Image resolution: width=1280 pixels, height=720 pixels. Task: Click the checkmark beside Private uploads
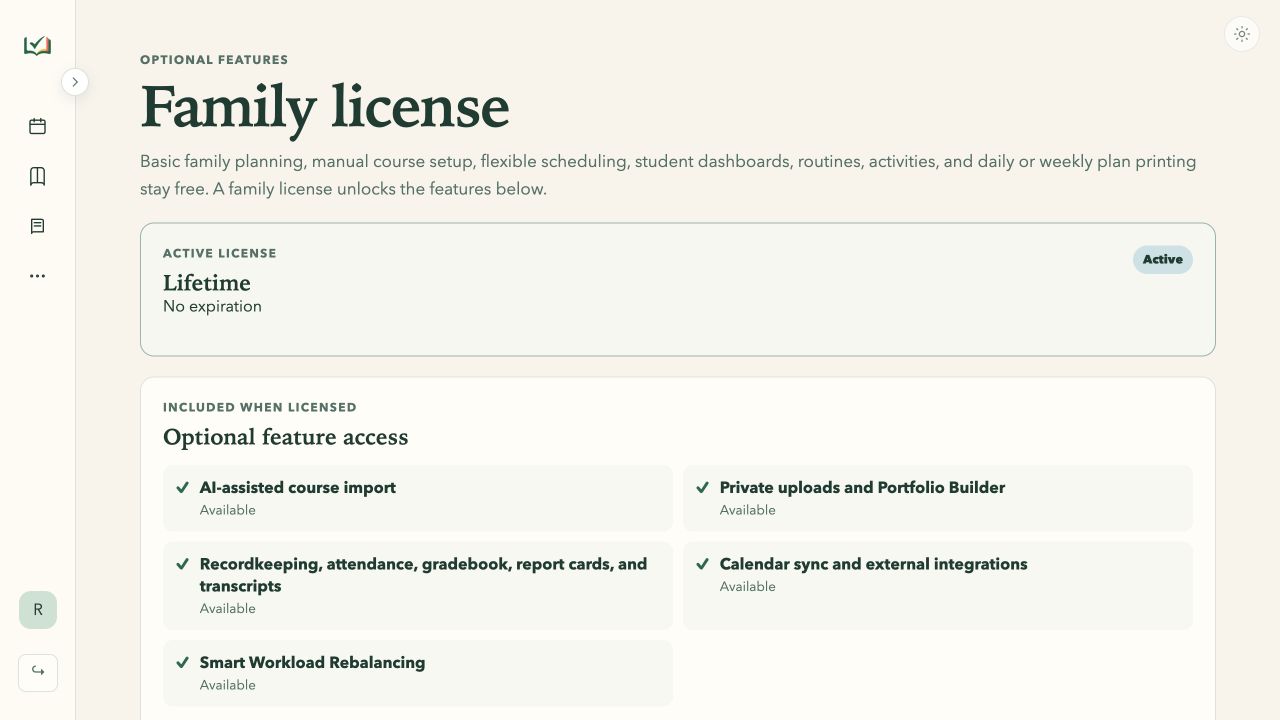pyautogui.click(x=703, y=488)
